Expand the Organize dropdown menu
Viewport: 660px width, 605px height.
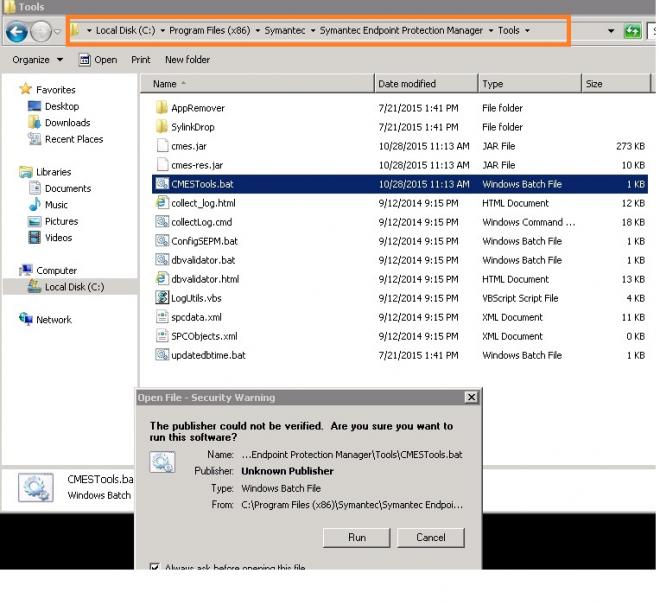click(60, 60)
